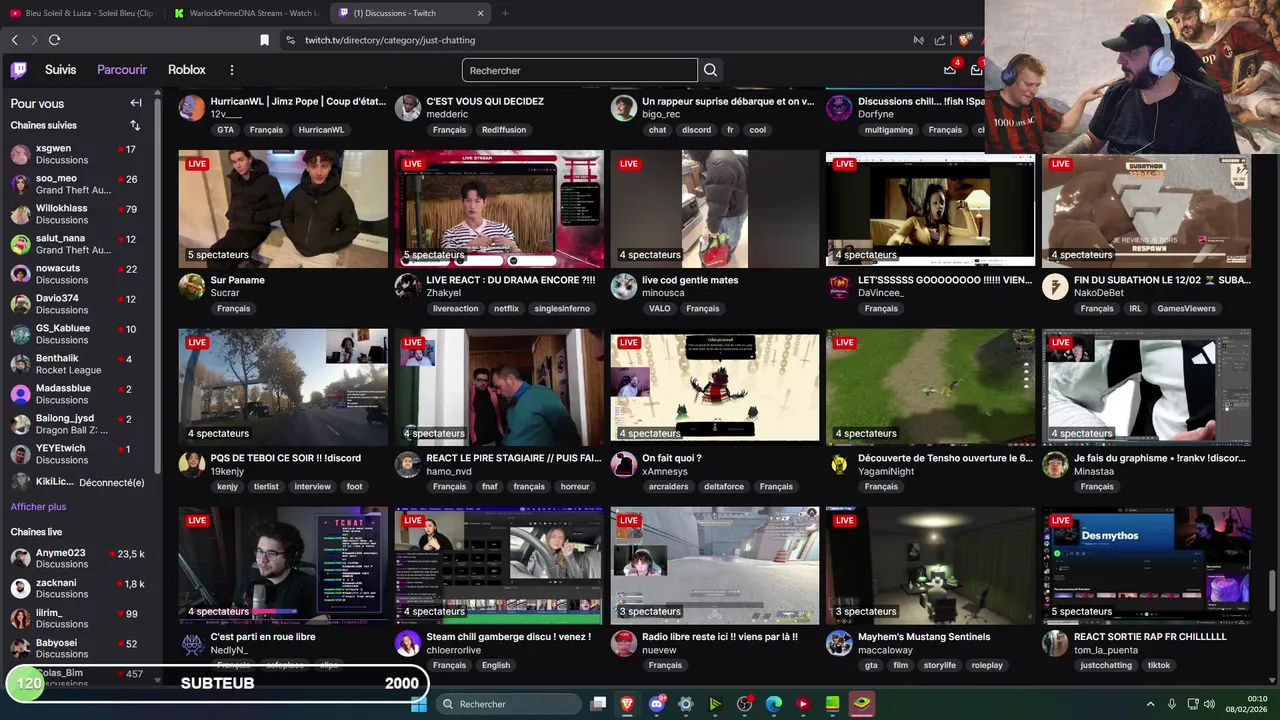Focus the Rechercher search field
Screen dimensions: 1280x720
[580, 70]
